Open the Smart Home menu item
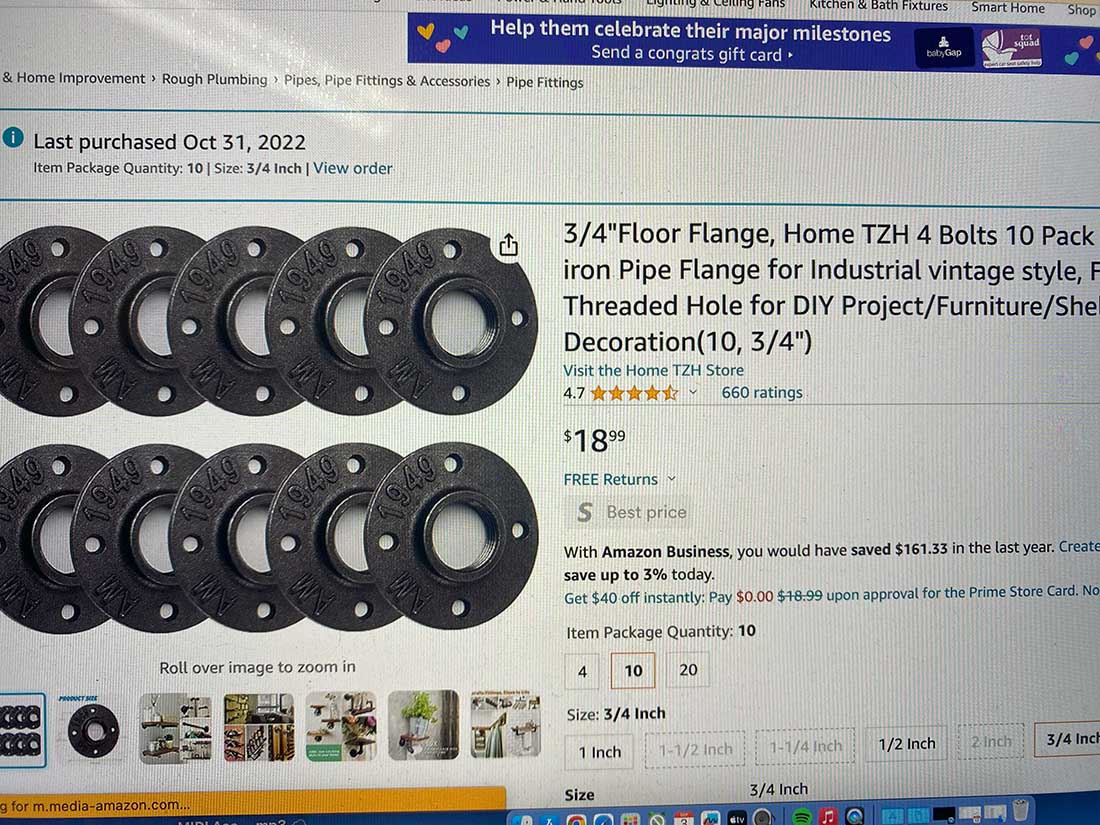Image resolution: width=1100 pixels, height=825 pixels. pos(1007,8)
